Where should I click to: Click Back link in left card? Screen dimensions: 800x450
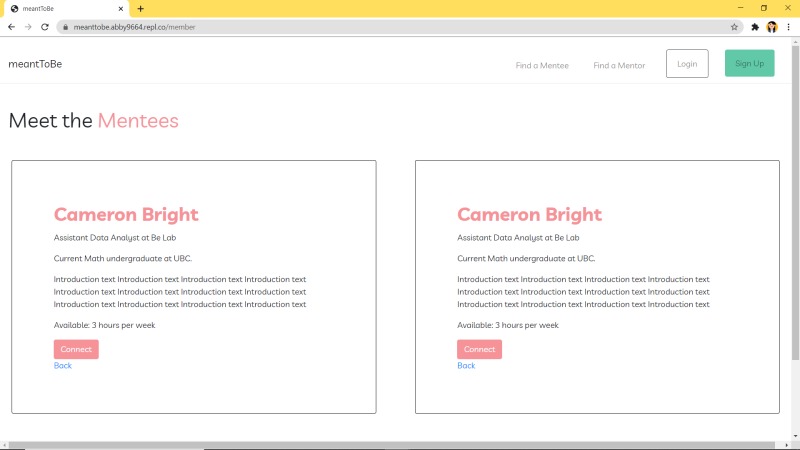click(63, 365)
